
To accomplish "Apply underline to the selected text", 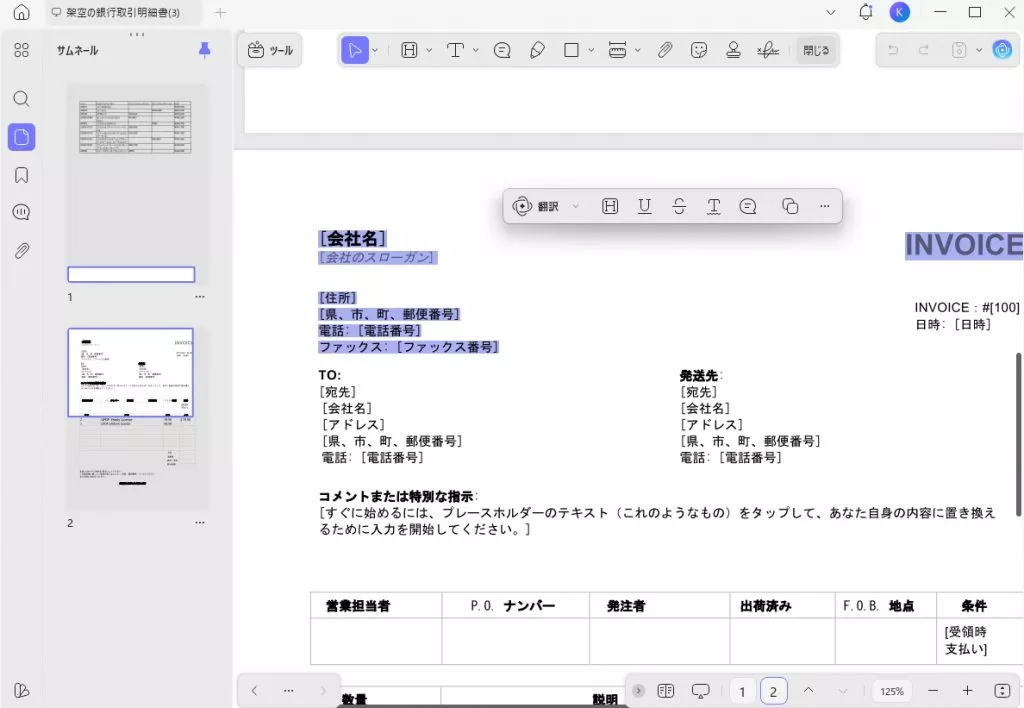I will [x=645, y=206].
